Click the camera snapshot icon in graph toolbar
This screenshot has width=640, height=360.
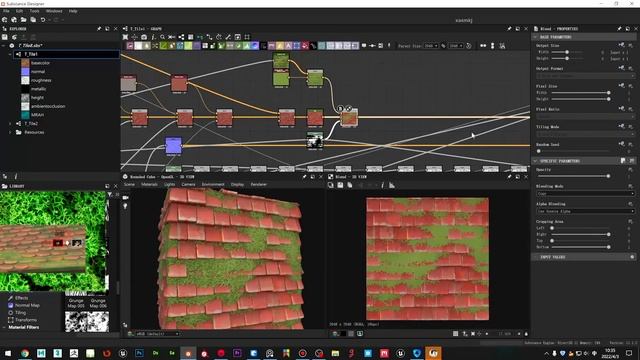144,37
